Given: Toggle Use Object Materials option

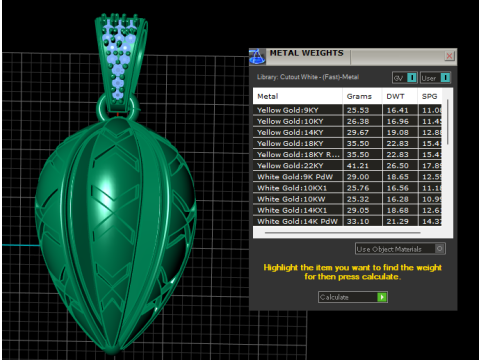Looking at the screenshot, I should coord(400,249).
